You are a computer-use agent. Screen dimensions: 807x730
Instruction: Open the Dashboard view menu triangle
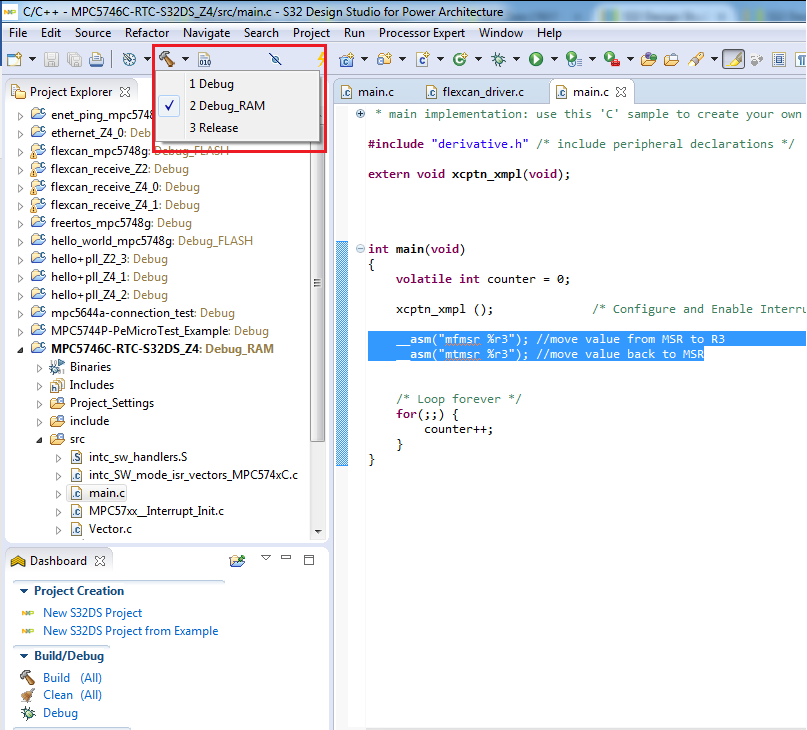click(266, 558)
